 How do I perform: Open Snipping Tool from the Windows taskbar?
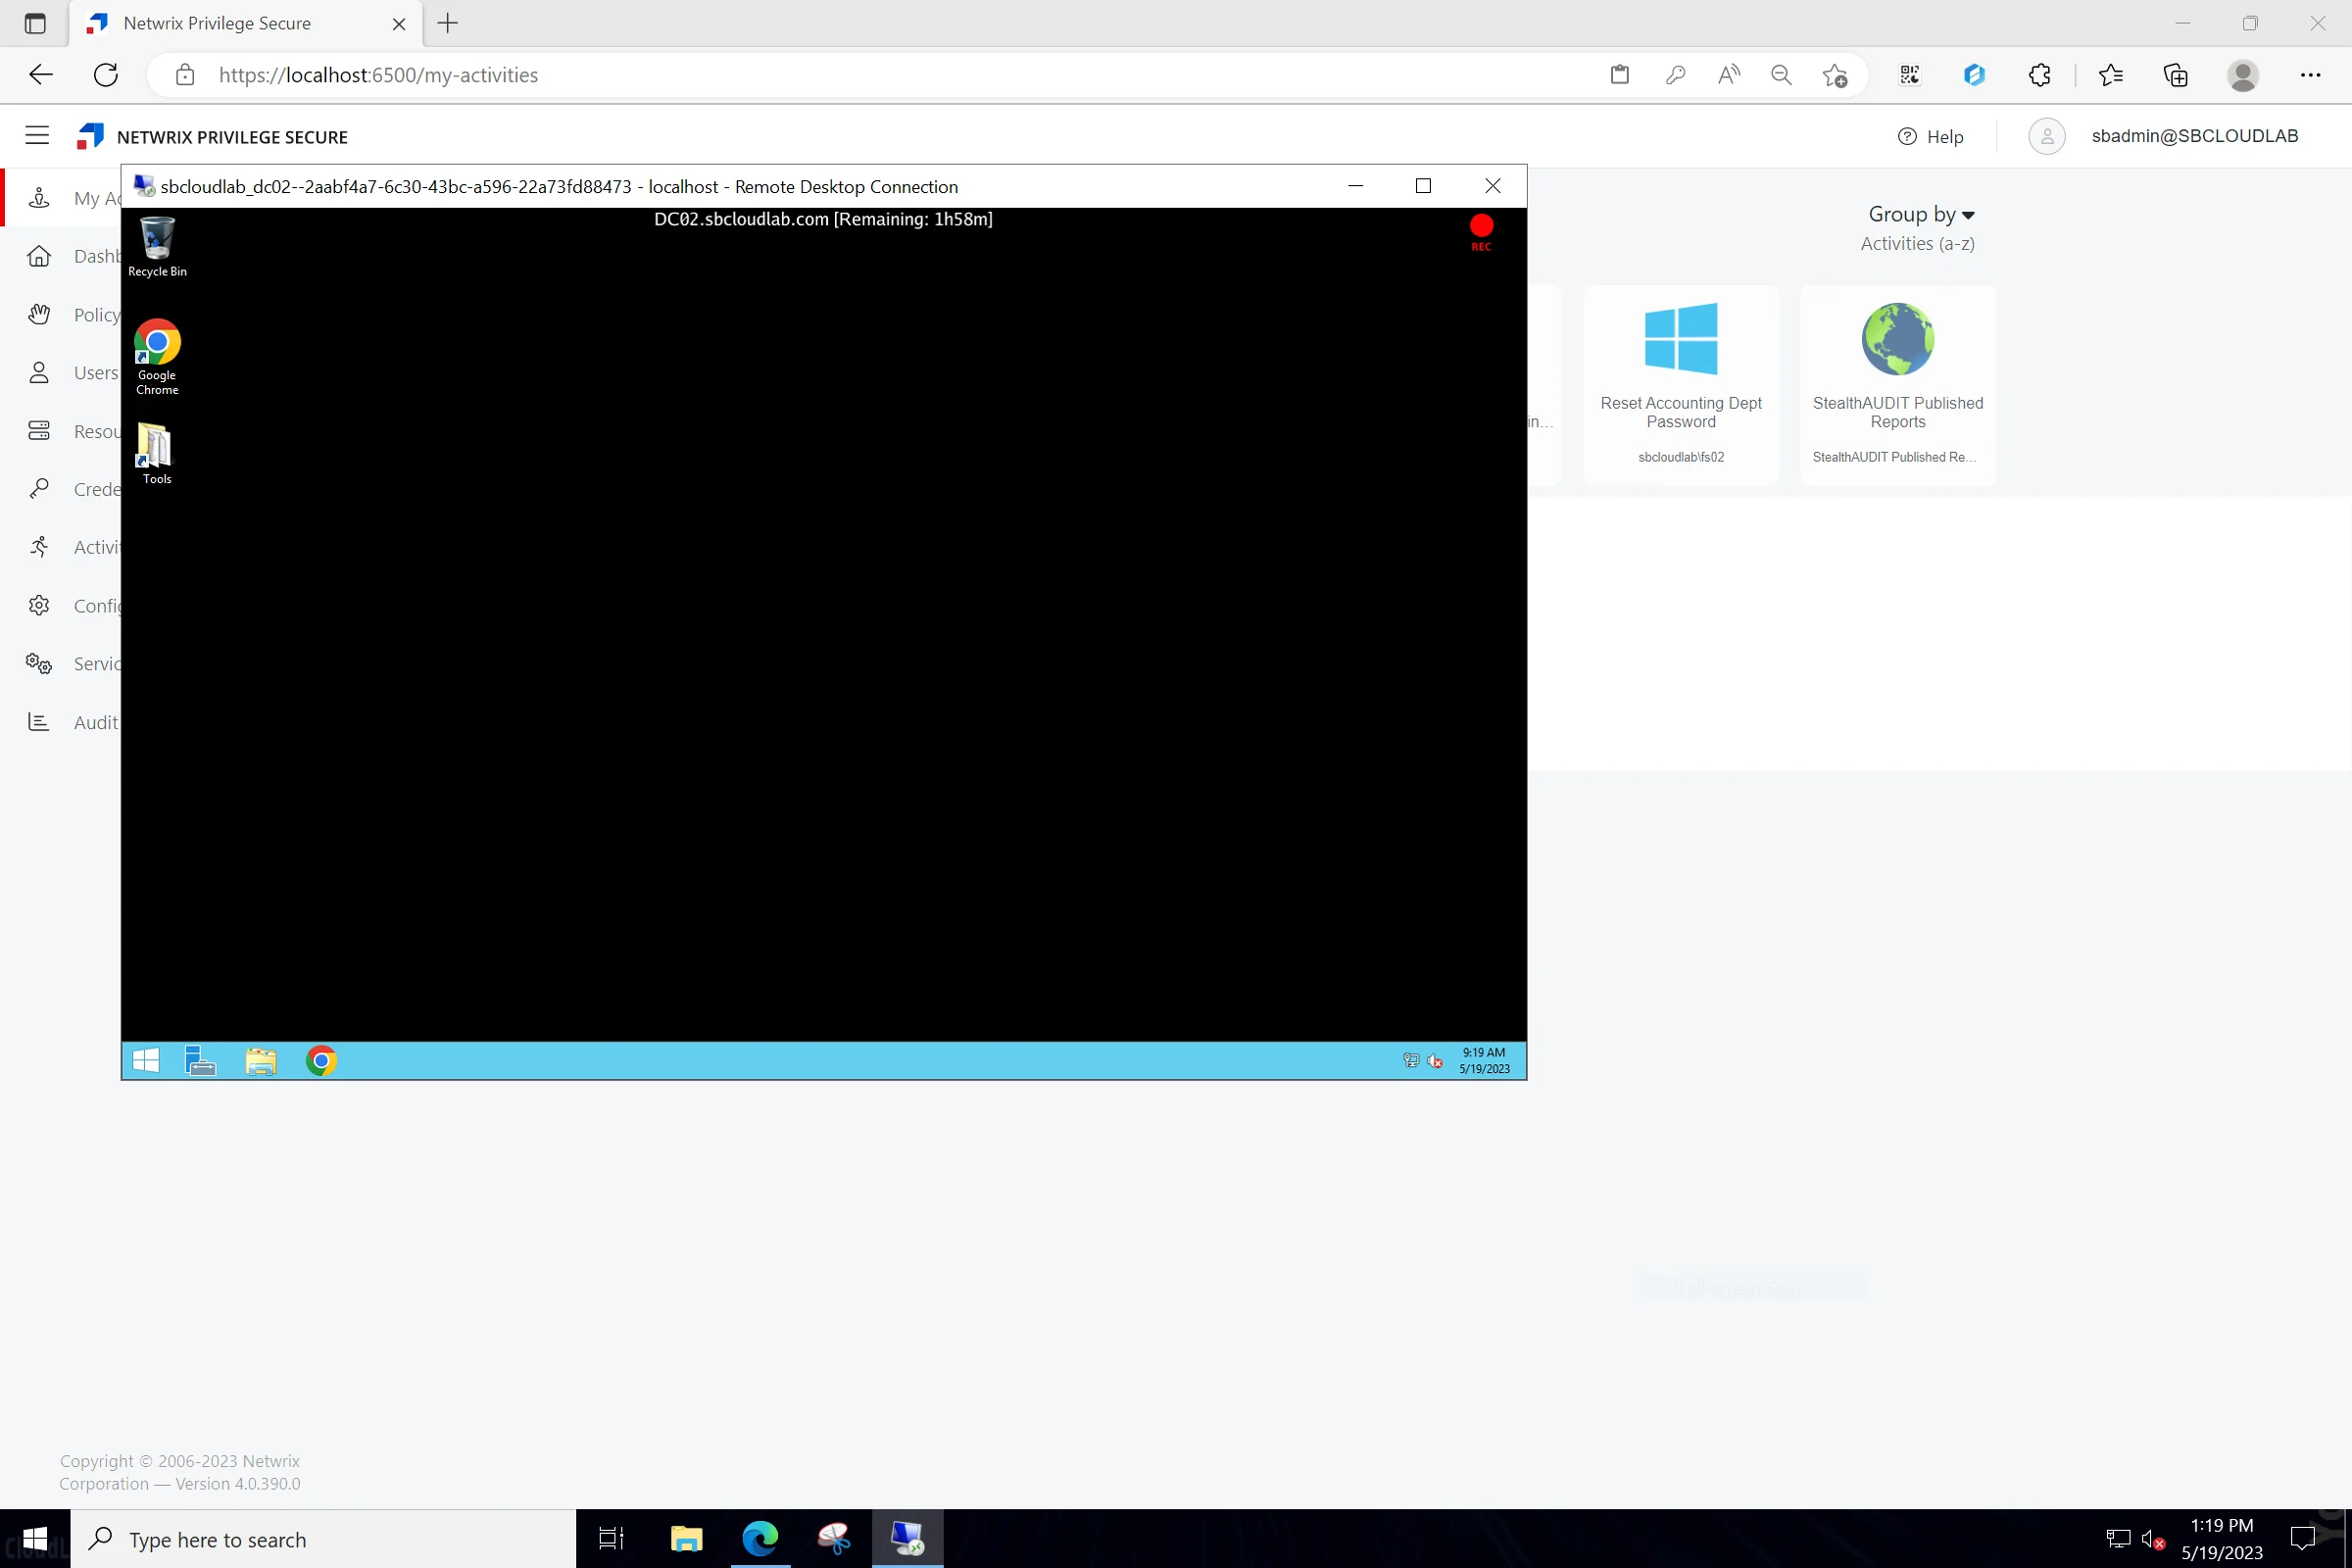833,1539
